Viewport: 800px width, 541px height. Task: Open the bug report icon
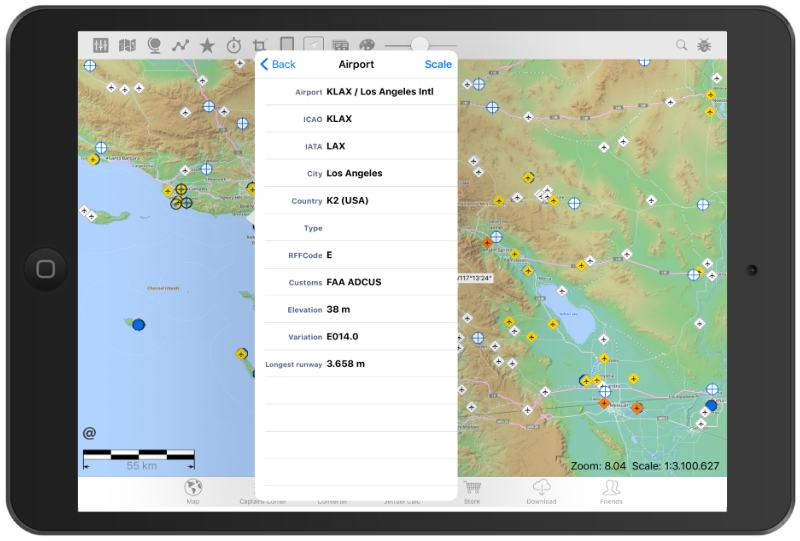(704, 45)
